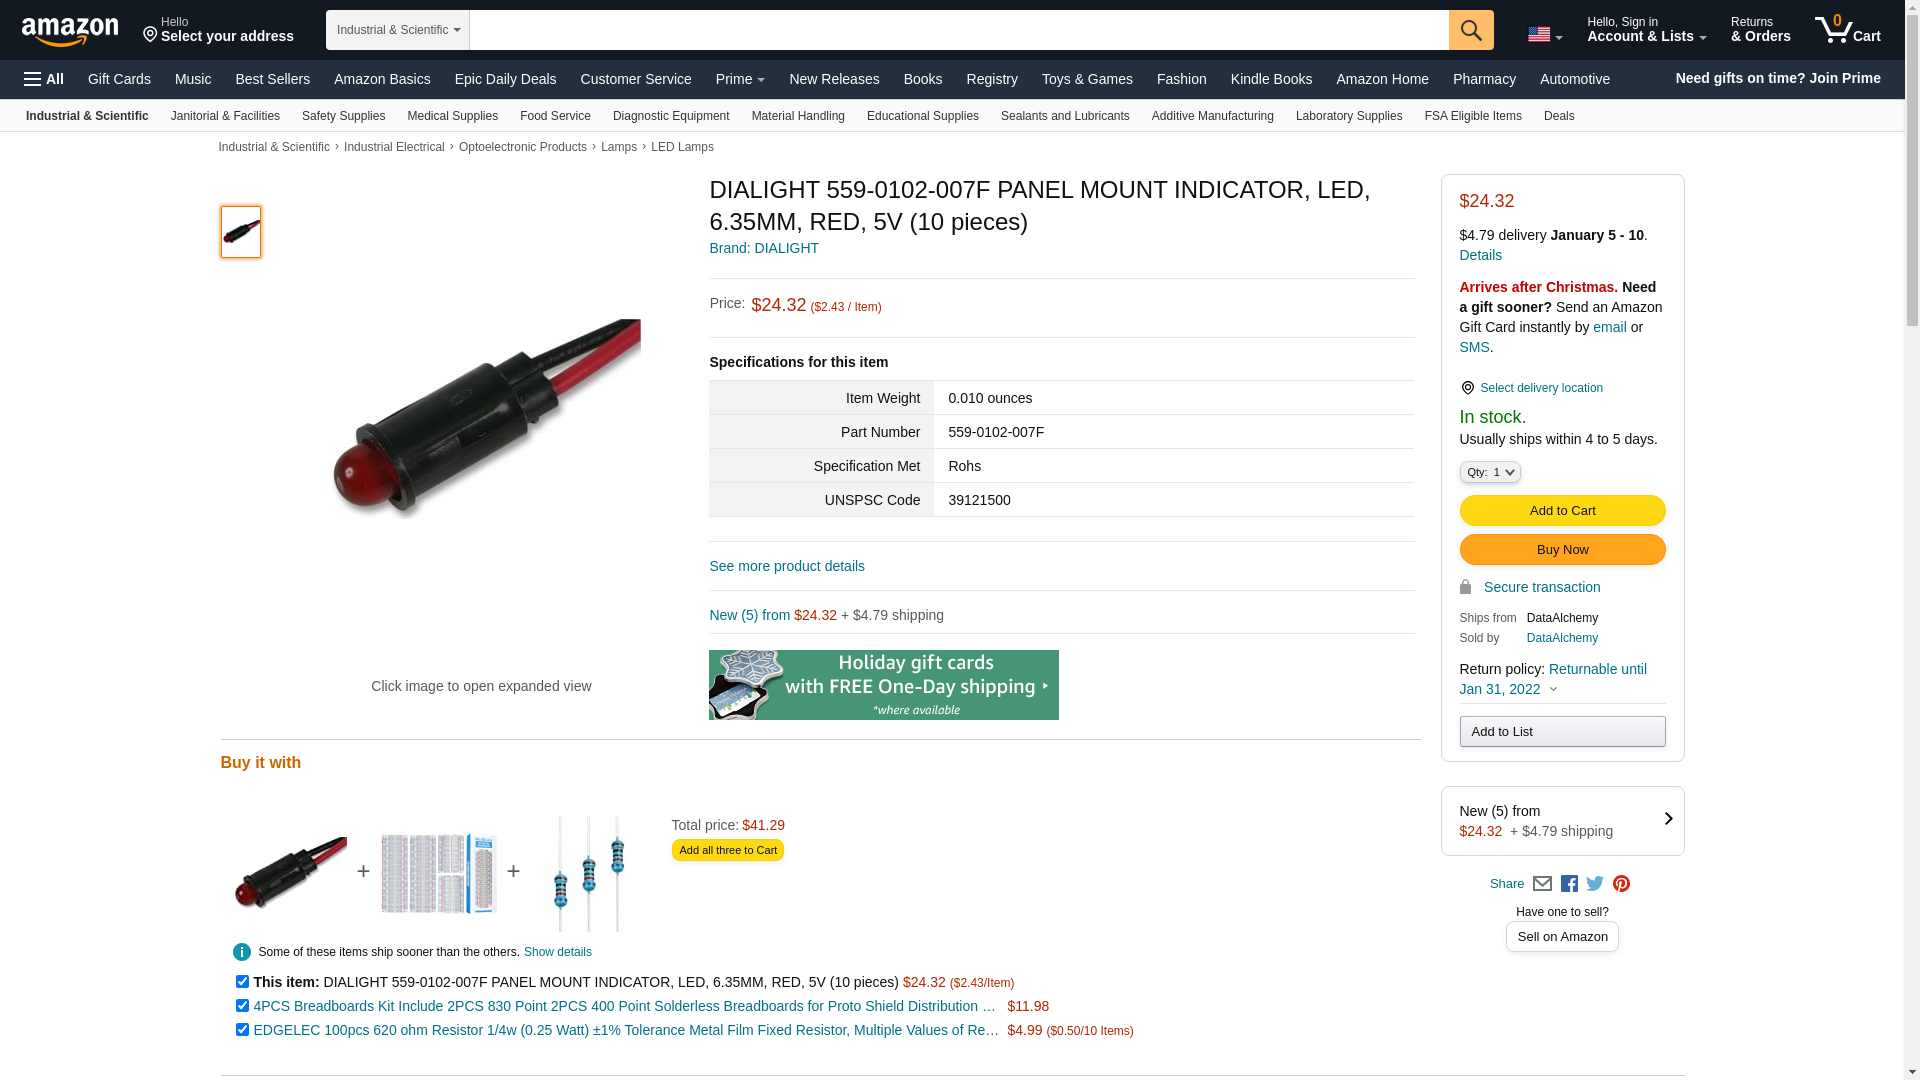Click the magnifying glass search button

(1471, 30)
